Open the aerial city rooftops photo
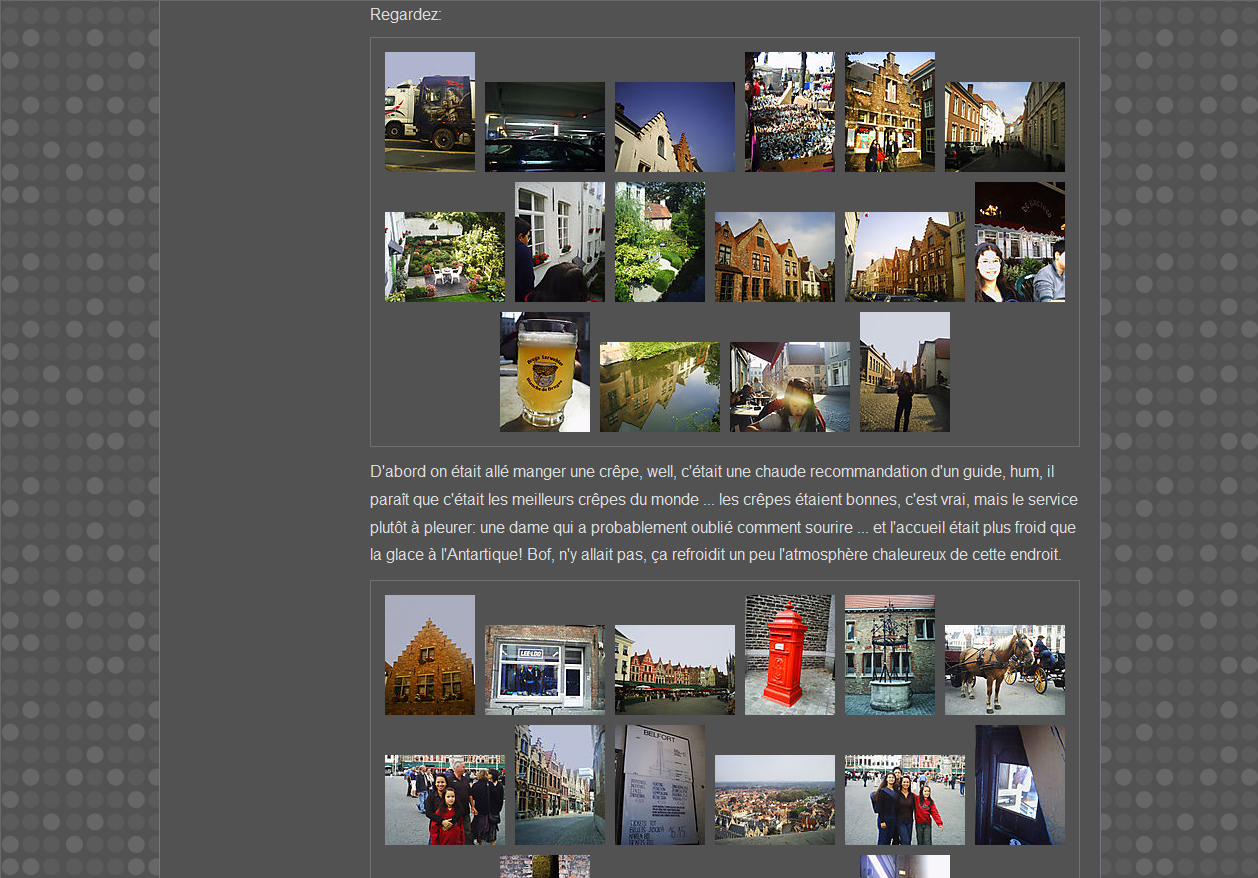The height and width of the screenshot is (878, 1258). 775,800
